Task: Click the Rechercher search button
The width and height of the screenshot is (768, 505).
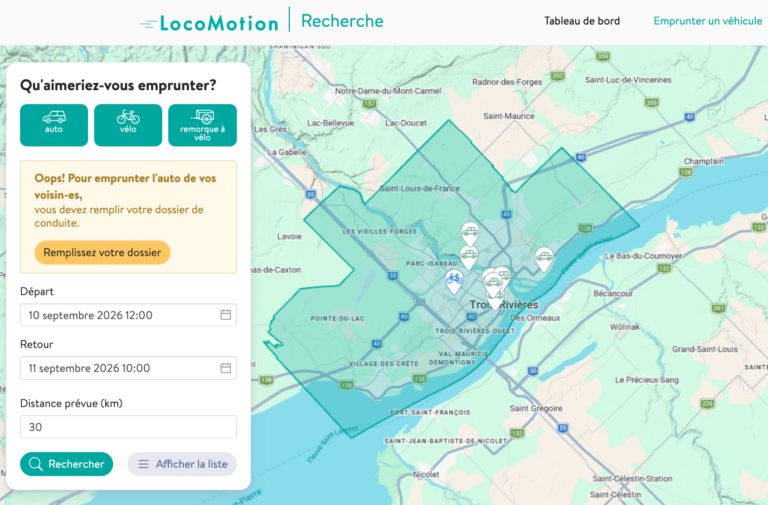Action: click(x=67, y=464)
